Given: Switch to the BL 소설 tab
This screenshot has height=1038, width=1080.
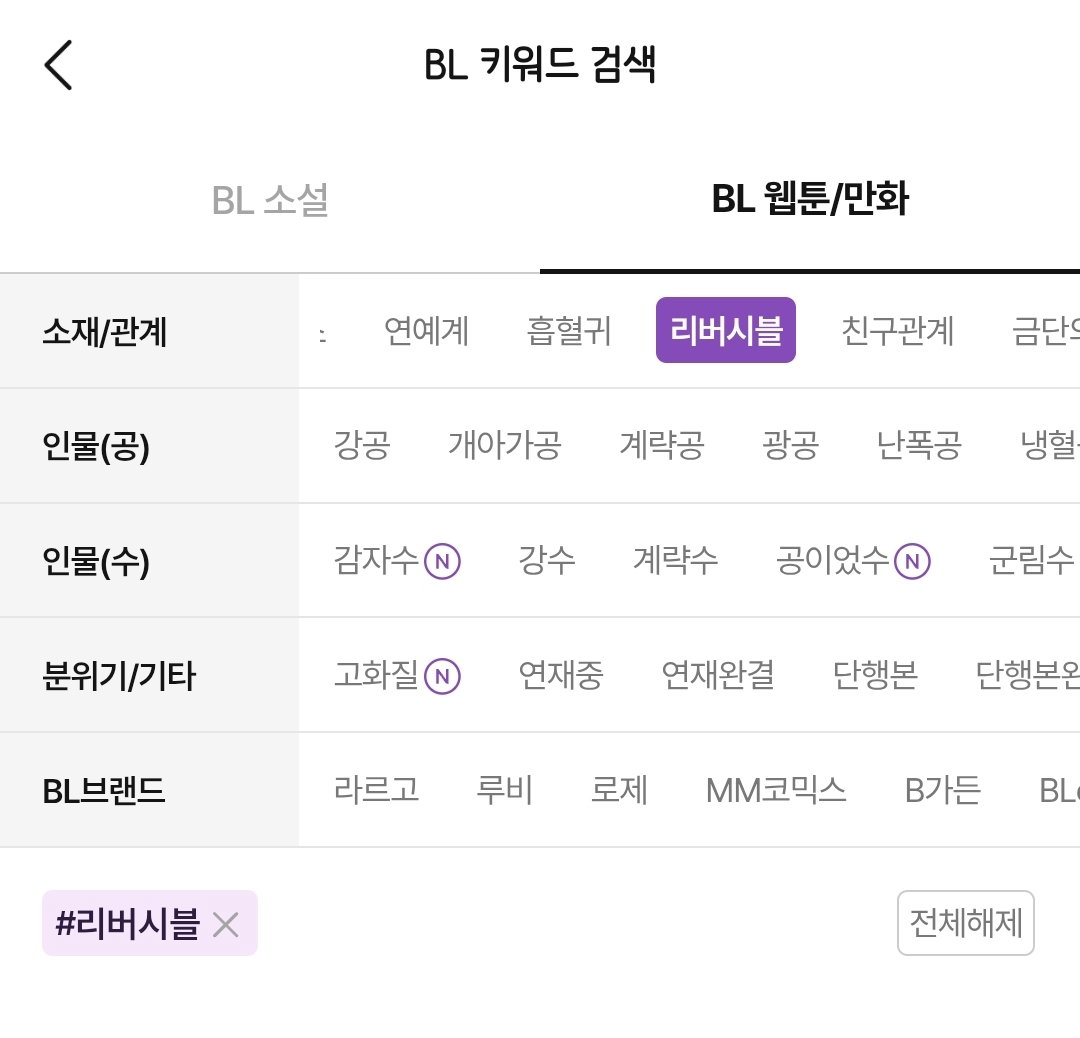Looking at the screenshot, I should [x=270, y=200].
